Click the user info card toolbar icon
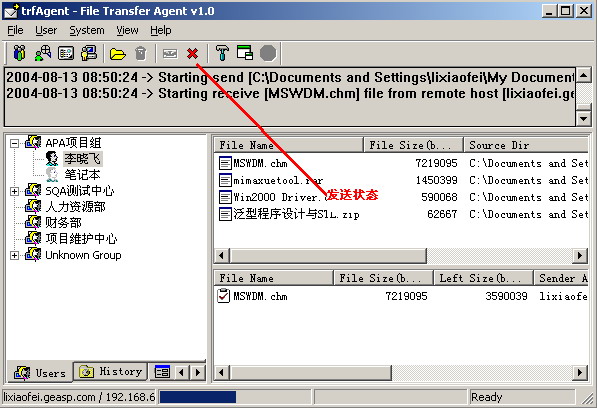 66,53
